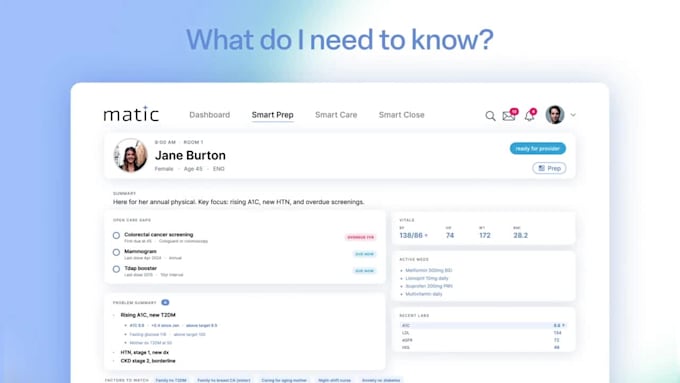Click the Mother dx T2DM detail bullet

tap(150, 343)
